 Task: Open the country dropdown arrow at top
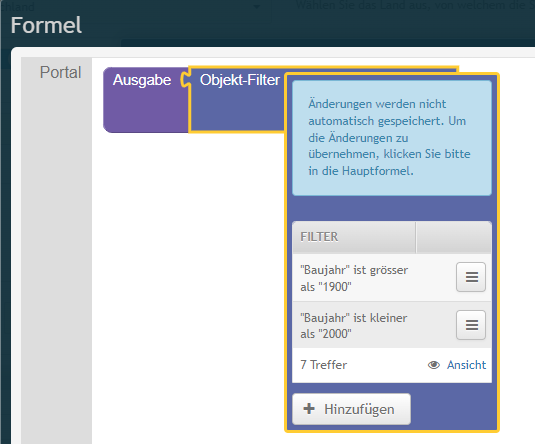257,6
